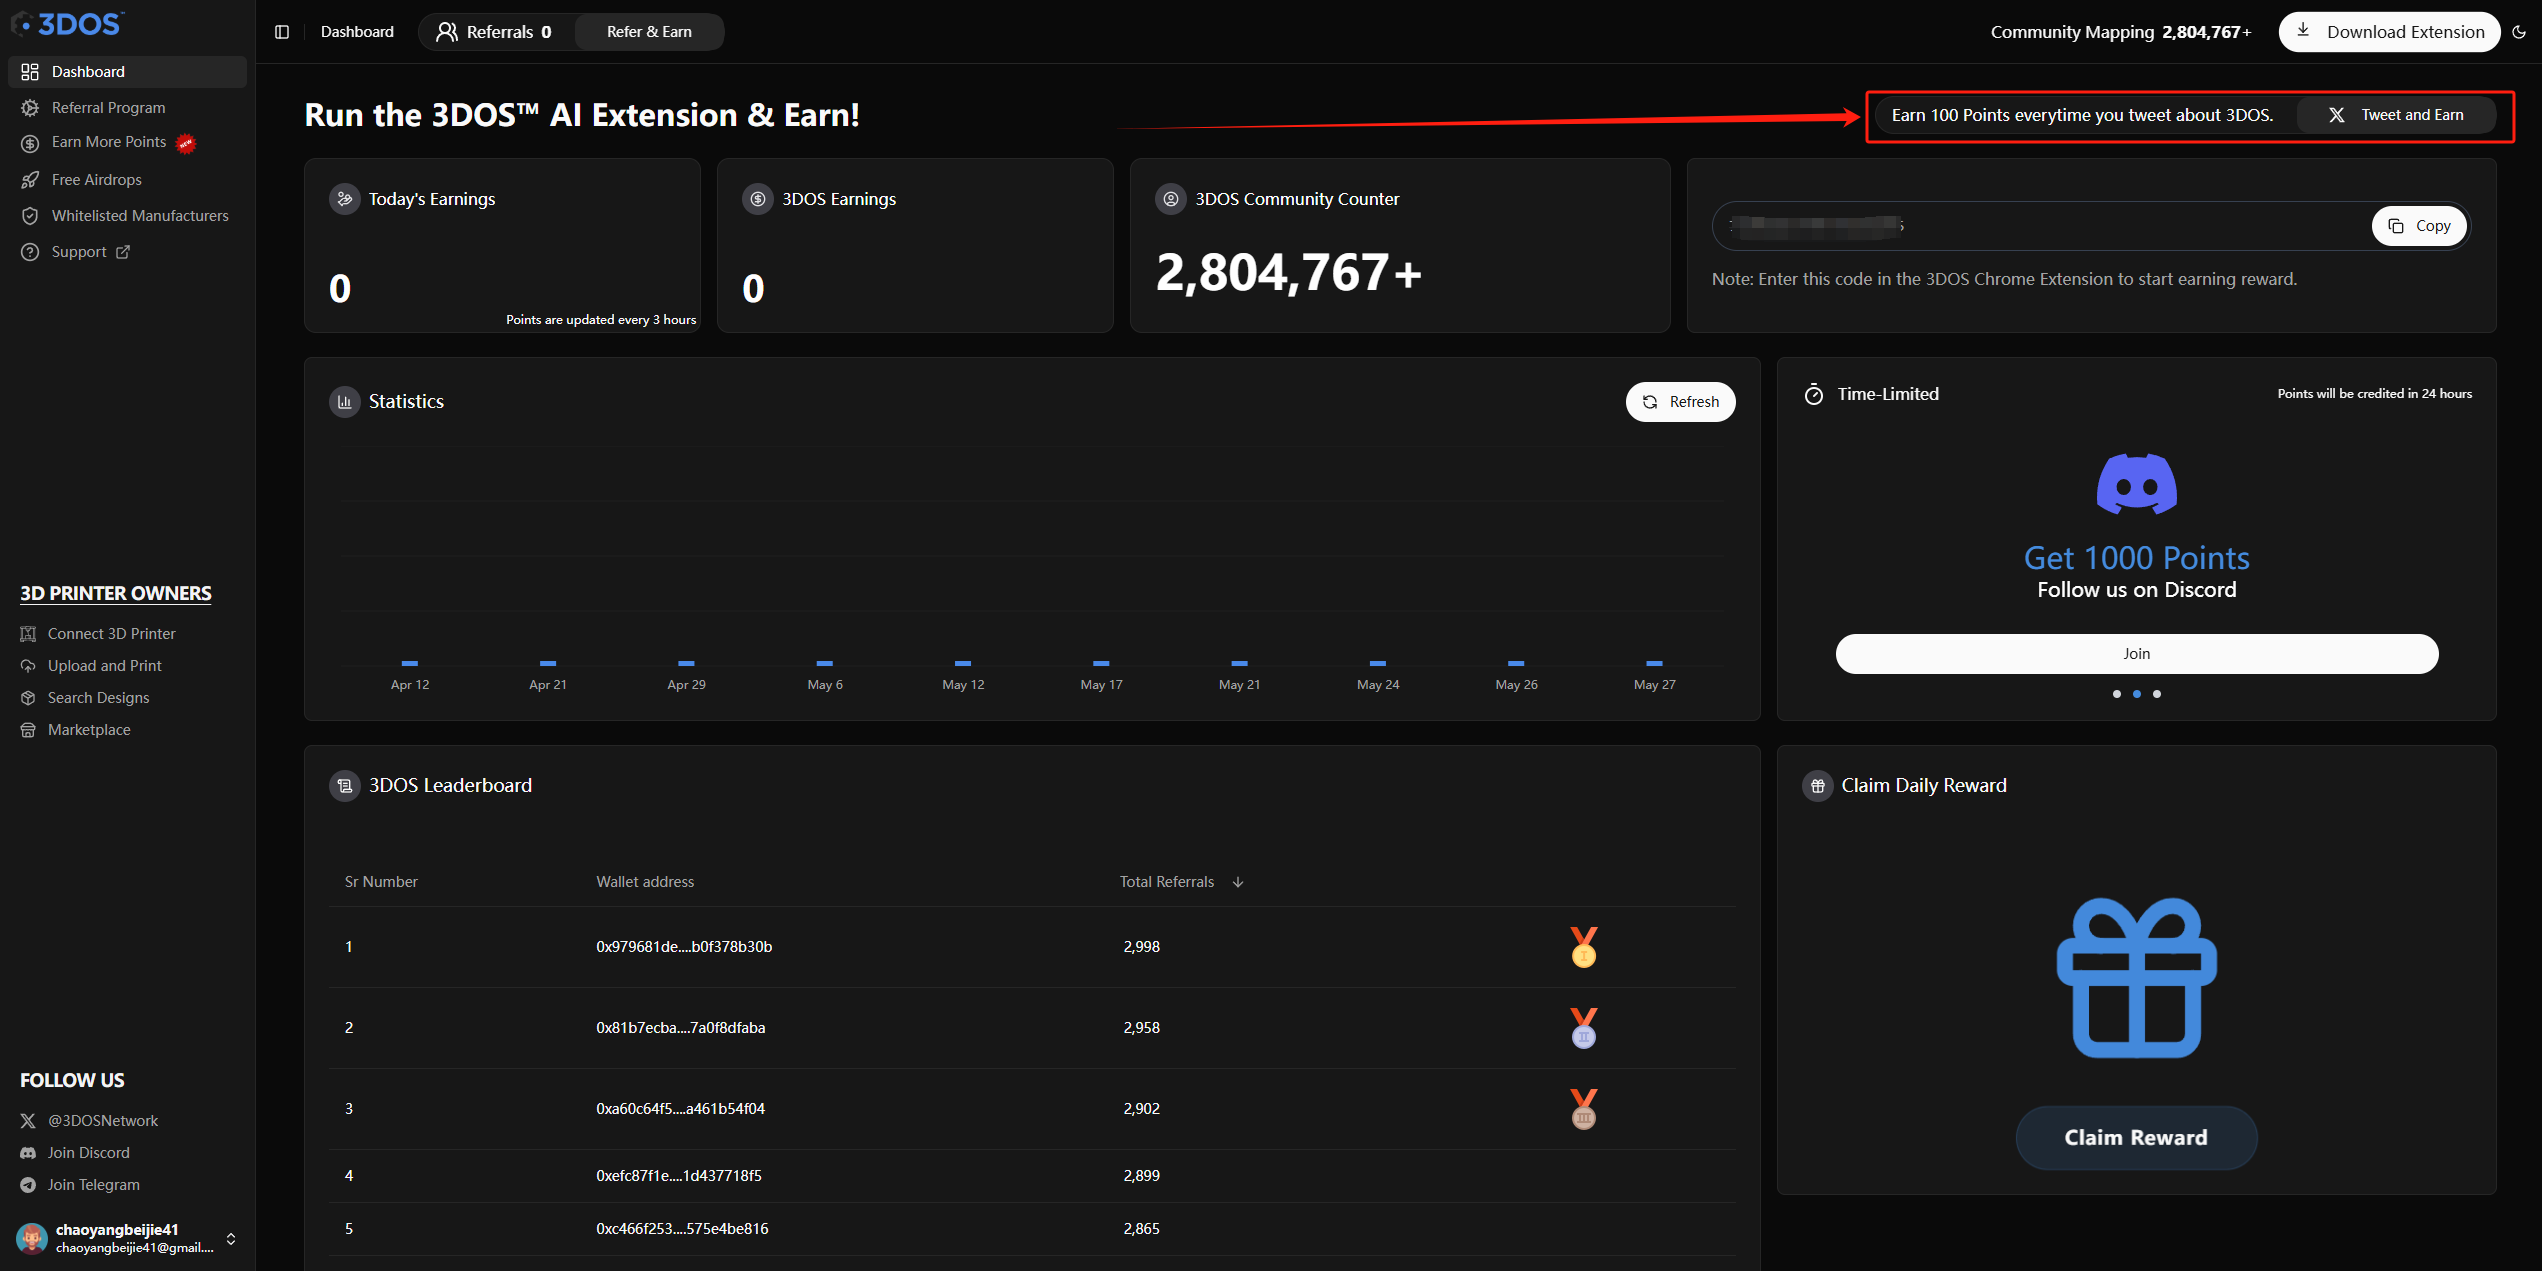Click the 3DOS Leaderboard icon
The width and height of the screenshot is (2542, 1271).
point(345,786)
